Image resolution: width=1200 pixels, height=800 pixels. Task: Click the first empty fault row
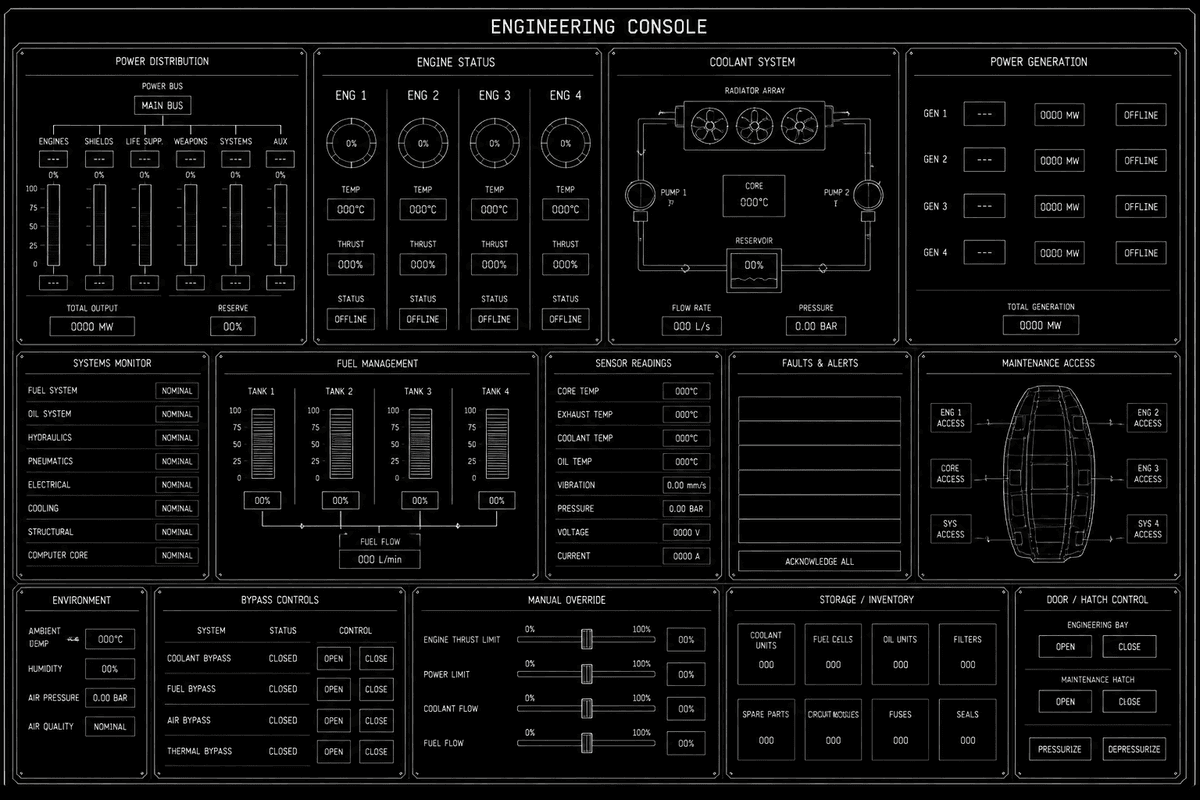coord(819,408)
